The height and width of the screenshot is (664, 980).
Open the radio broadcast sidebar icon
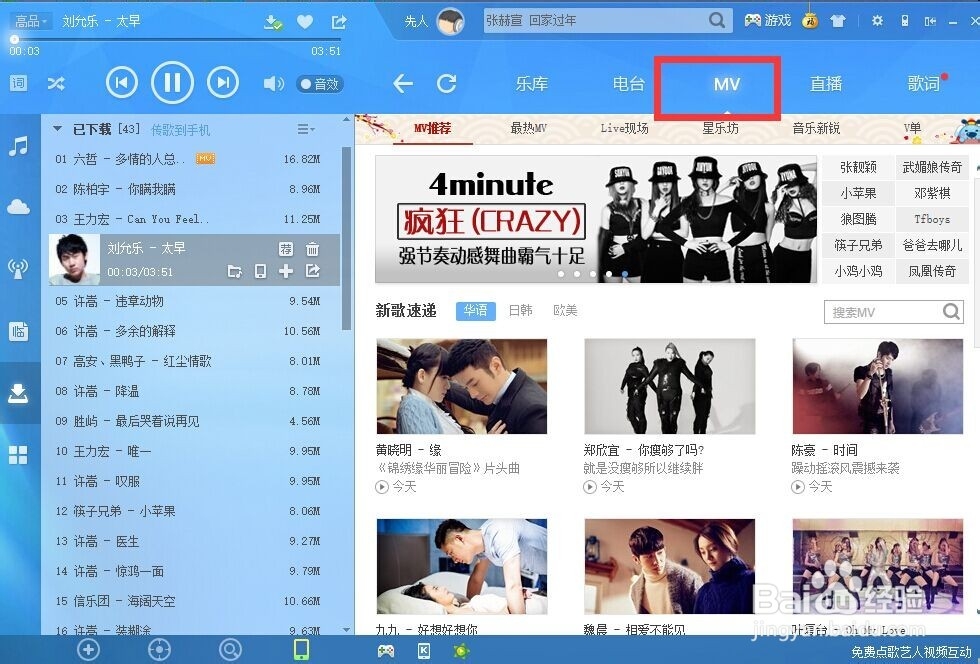pyautogui.click(x=18, y=269)
